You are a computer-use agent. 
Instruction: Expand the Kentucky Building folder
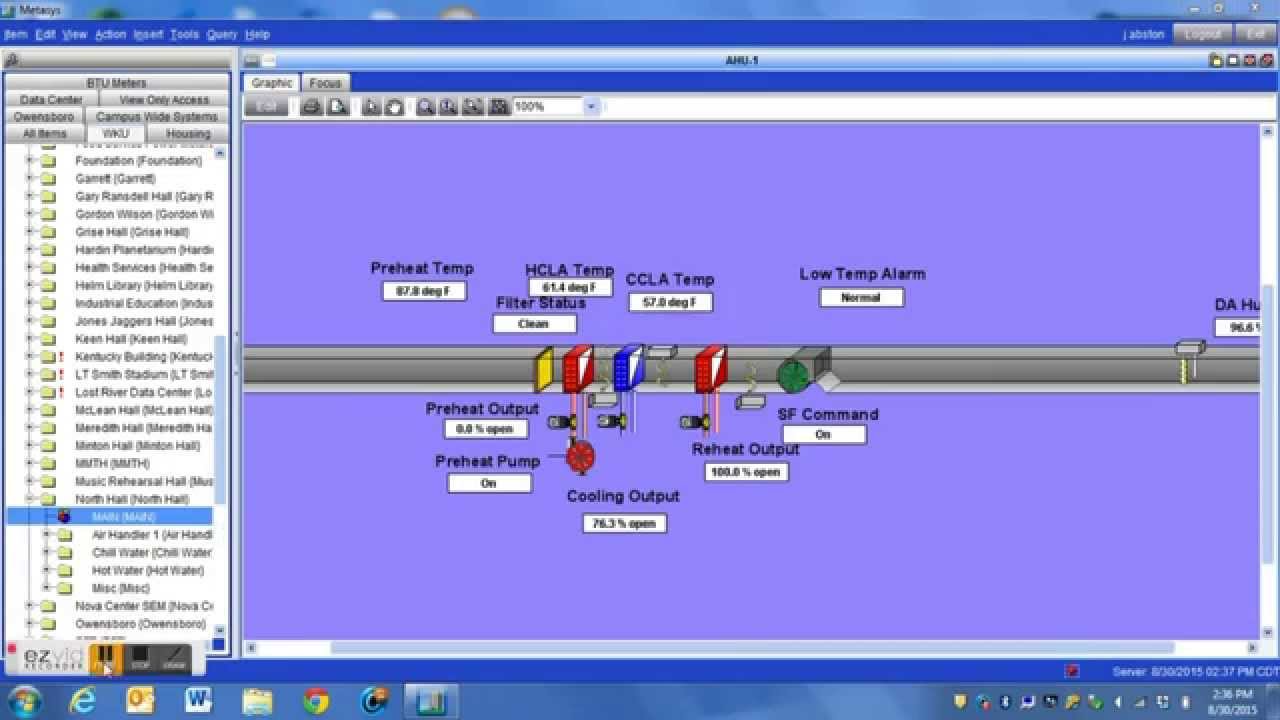pyautogui.click(x=29, y=356)
